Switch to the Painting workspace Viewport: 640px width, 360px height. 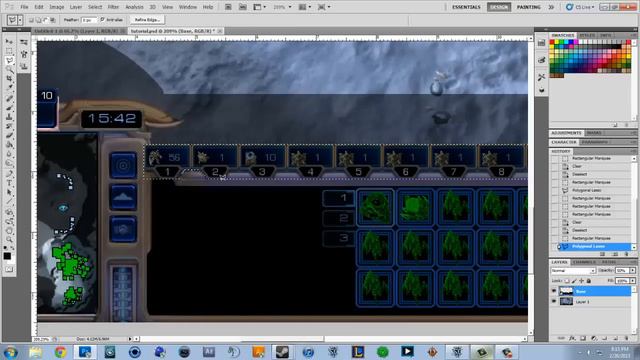click(x=529, y=7)
